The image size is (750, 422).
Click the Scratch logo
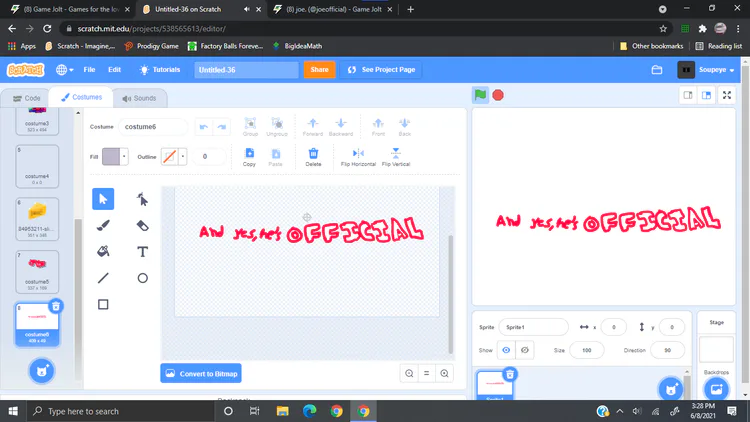(x=25, y=70)
